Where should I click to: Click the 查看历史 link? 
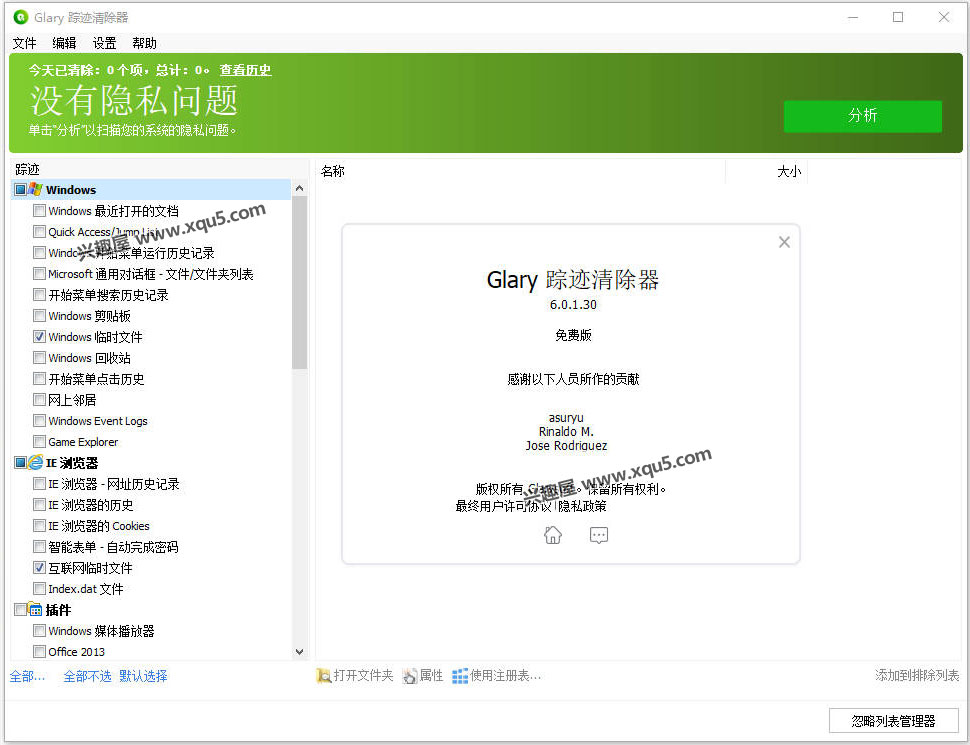point(245,70)
